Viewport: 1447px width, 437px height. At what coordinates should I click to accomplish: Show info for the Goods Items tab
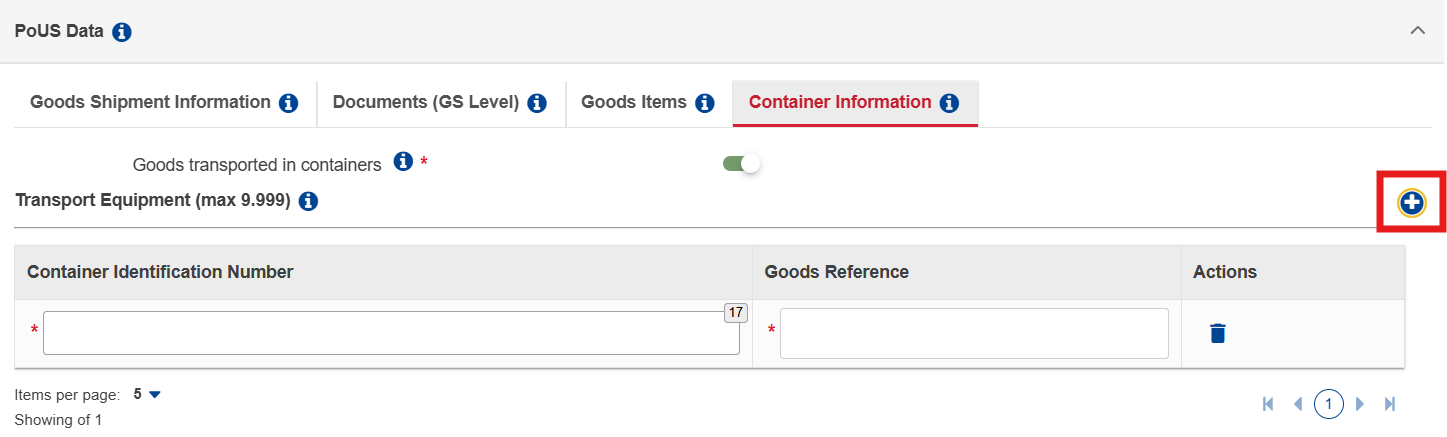click(705, 103)
